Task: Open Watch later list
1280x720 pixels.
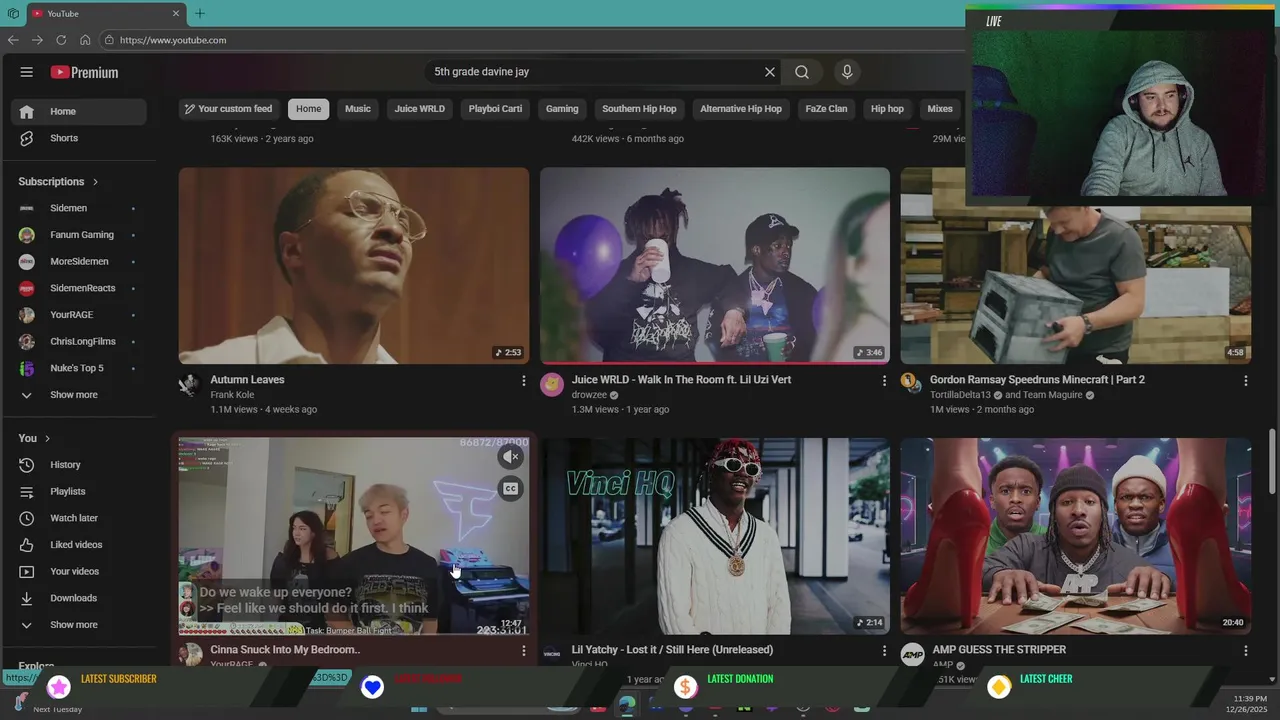Action: [78, 518]
